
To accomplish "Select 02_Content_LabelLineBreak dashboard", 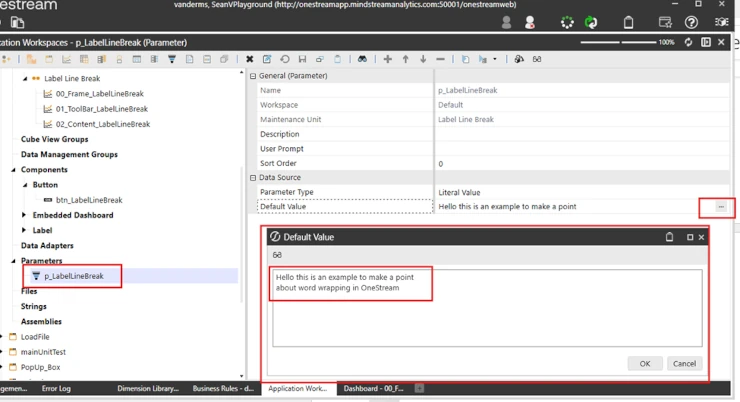I will [x=103, y=124].
